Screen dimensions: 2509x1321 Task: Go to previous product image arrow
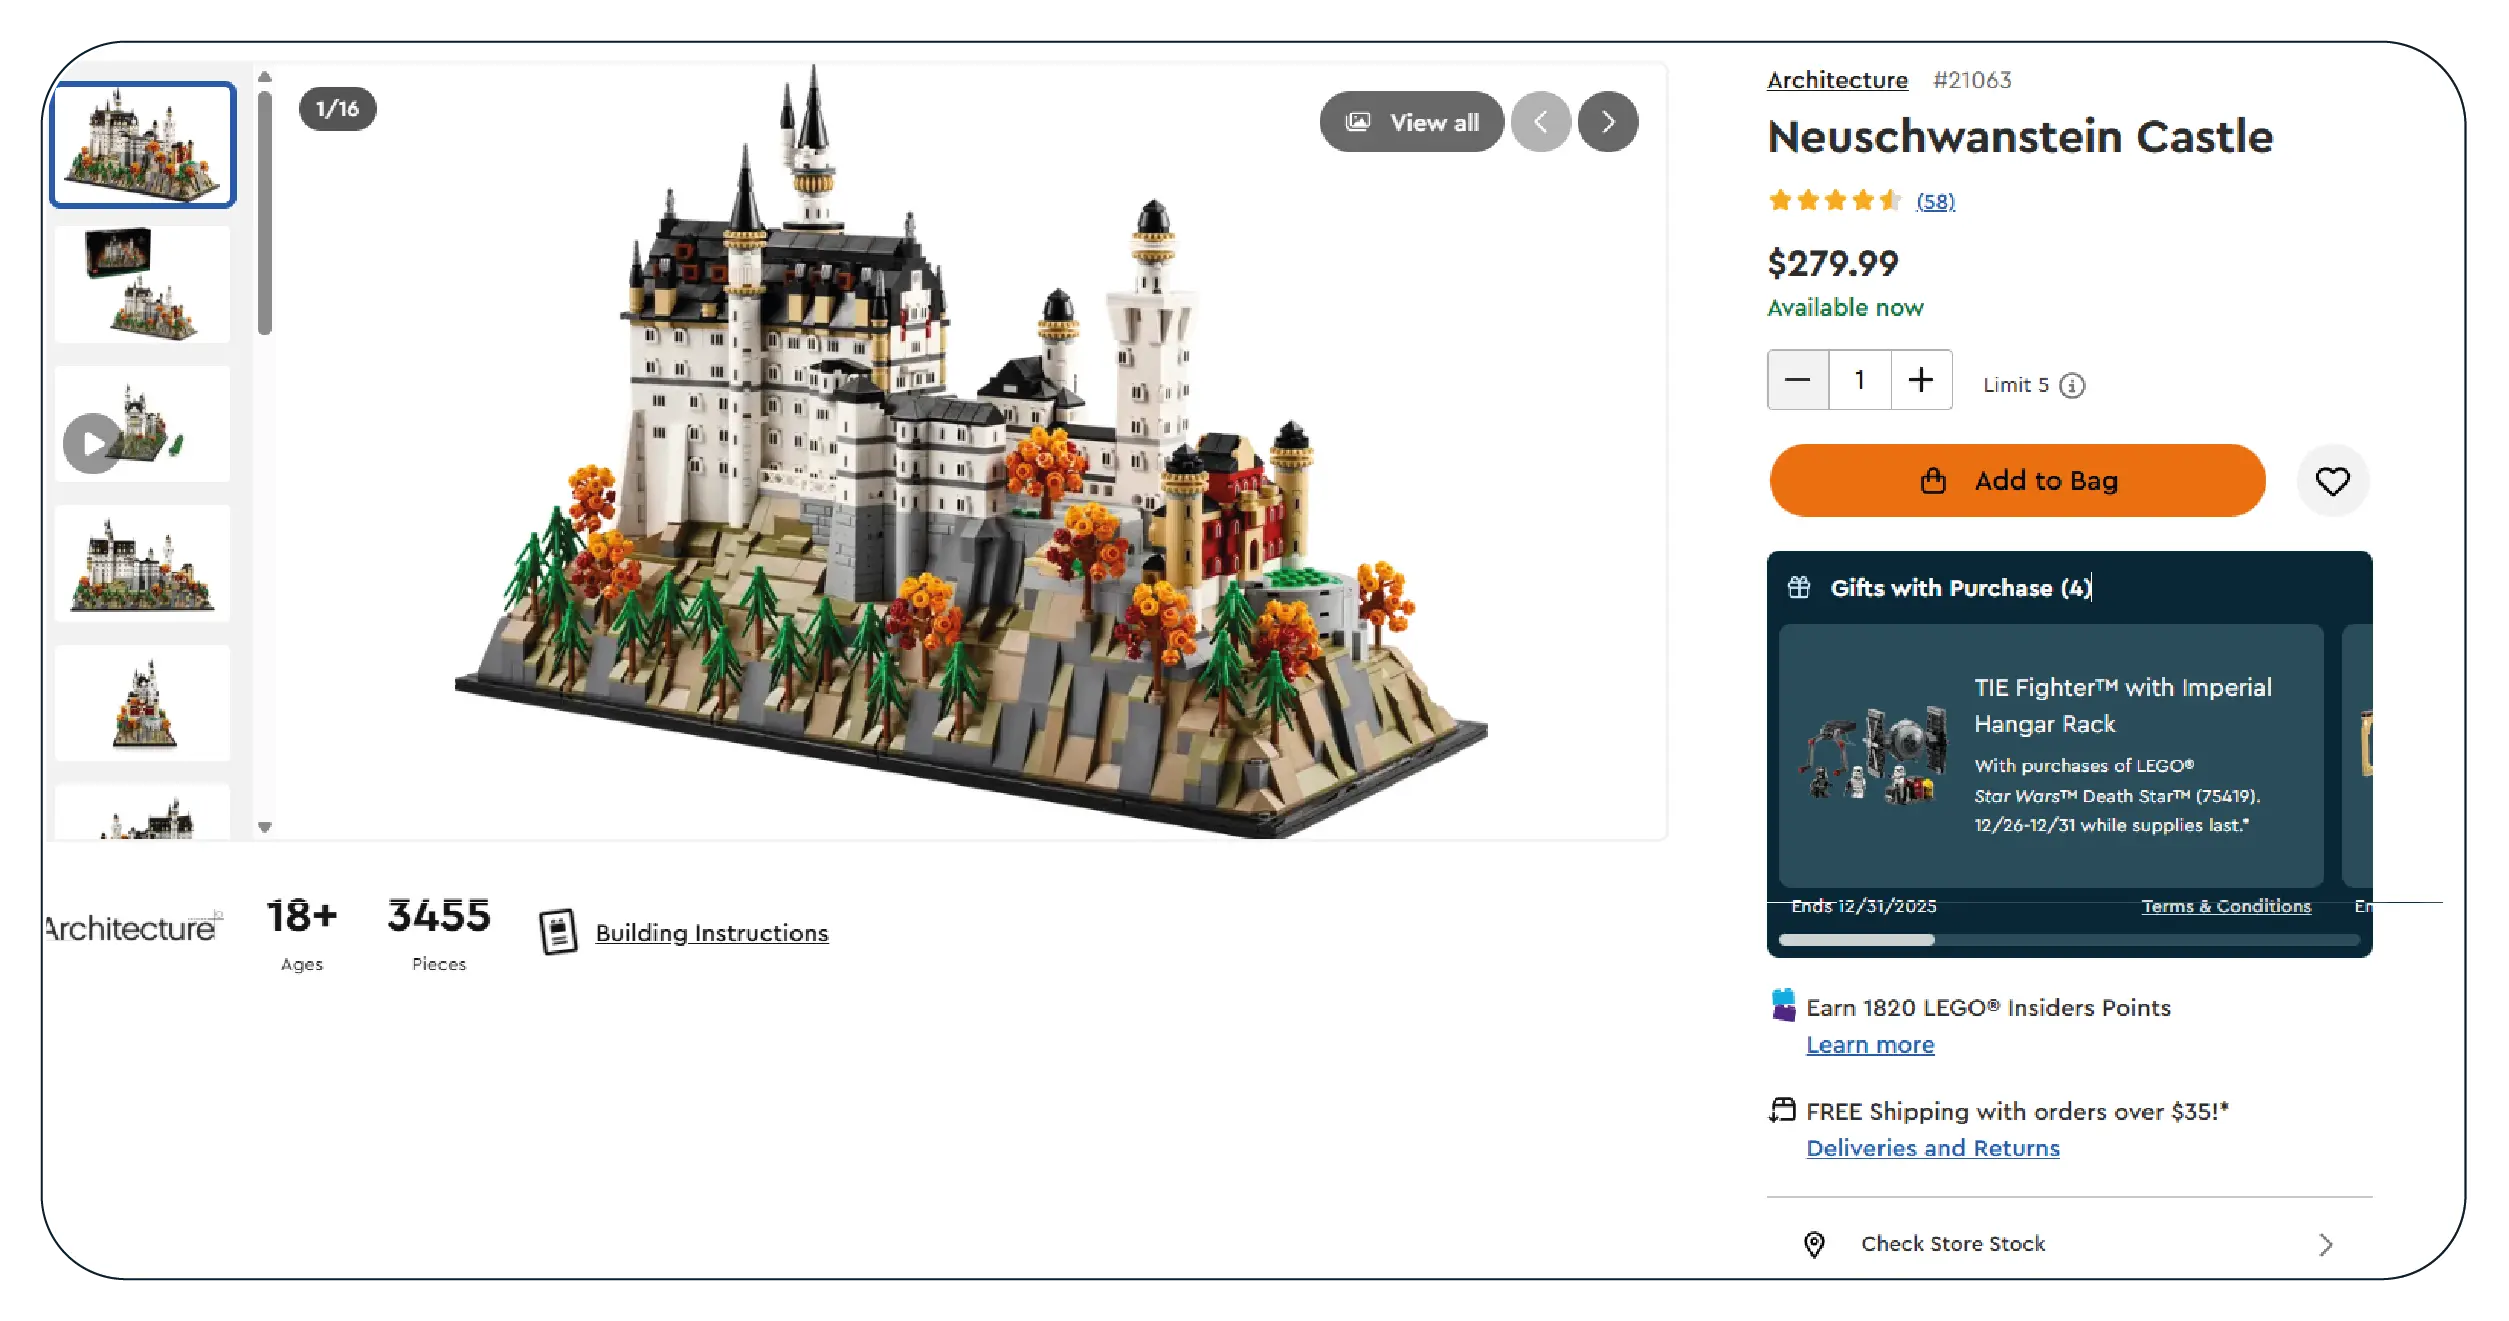pyautogui.click(x=1540, y=122)
